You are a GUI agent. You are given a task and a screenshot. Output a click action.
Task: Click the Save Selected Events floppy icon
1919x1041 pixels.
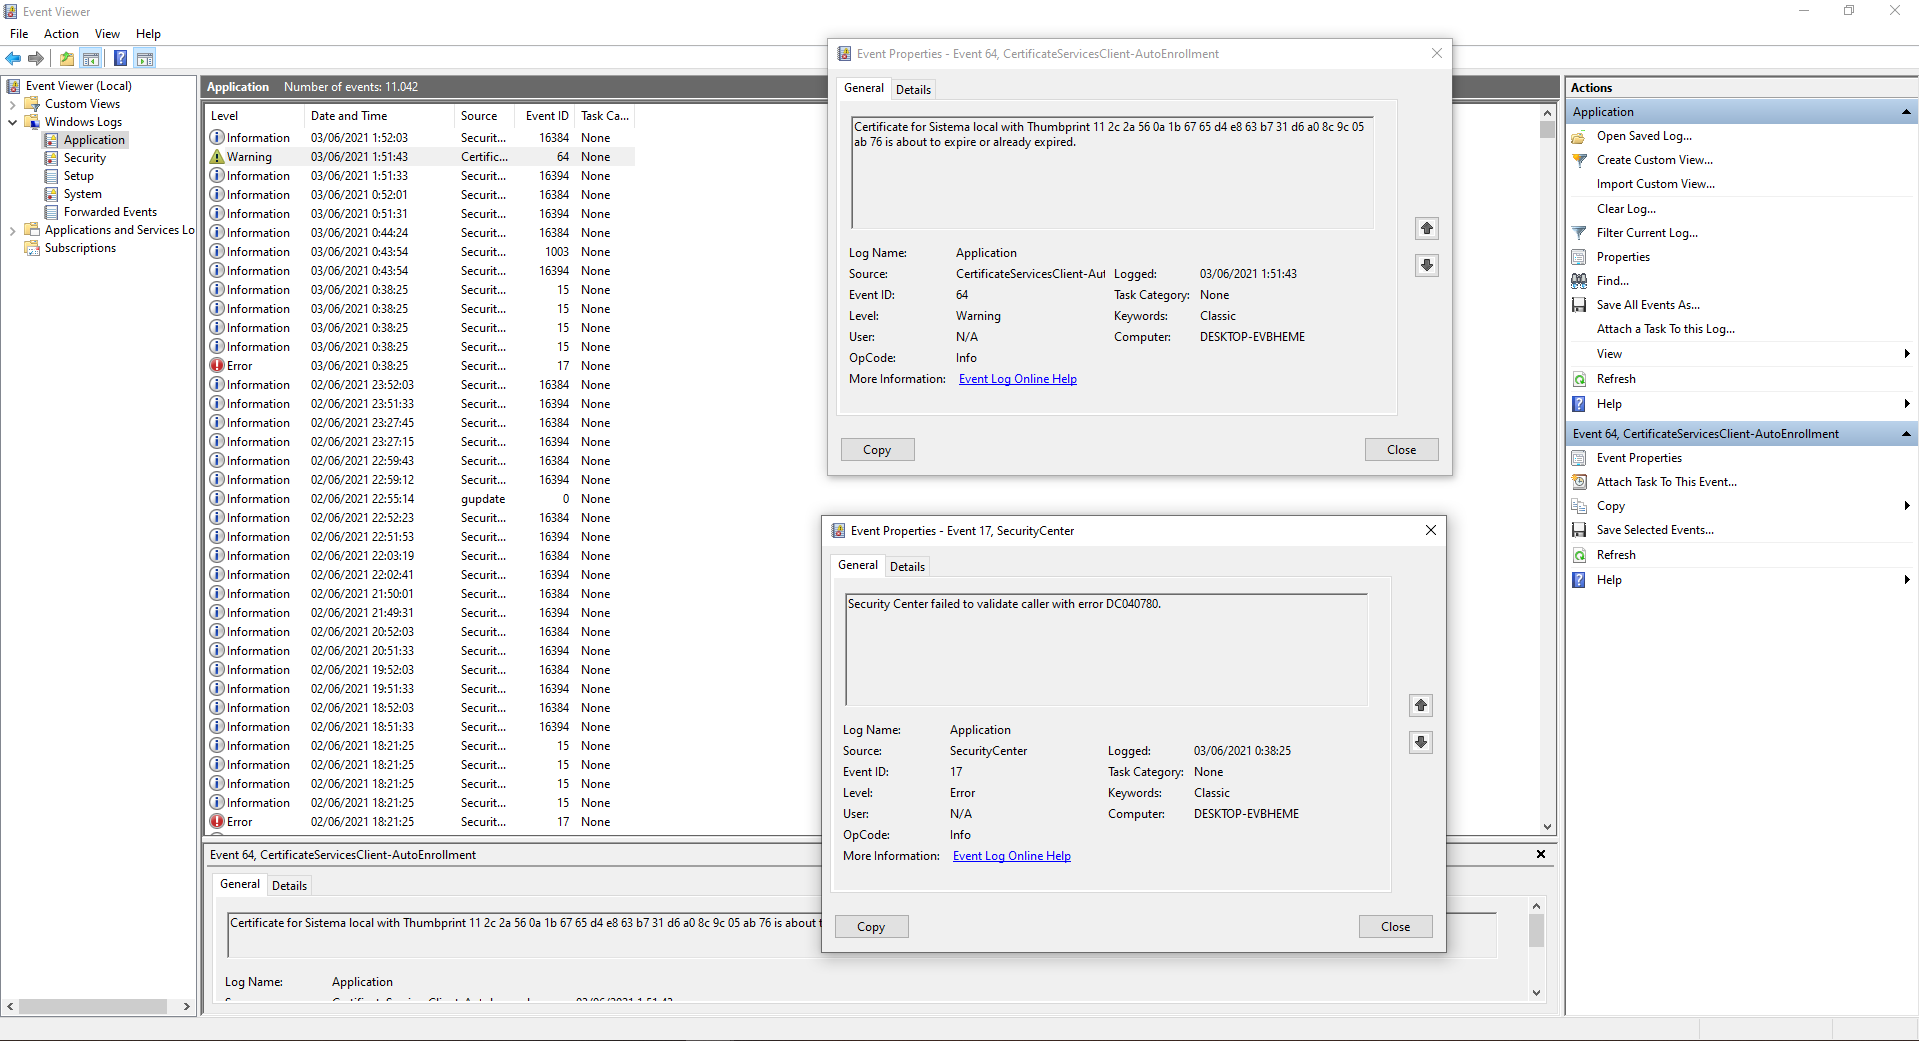point(1579,530)
